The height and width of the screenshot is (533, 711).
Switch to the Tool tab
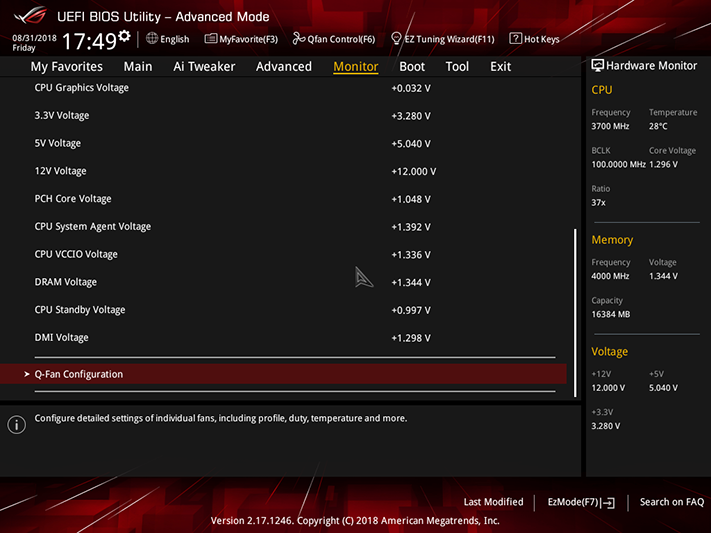pyautogui.click(x=457, y=66)
